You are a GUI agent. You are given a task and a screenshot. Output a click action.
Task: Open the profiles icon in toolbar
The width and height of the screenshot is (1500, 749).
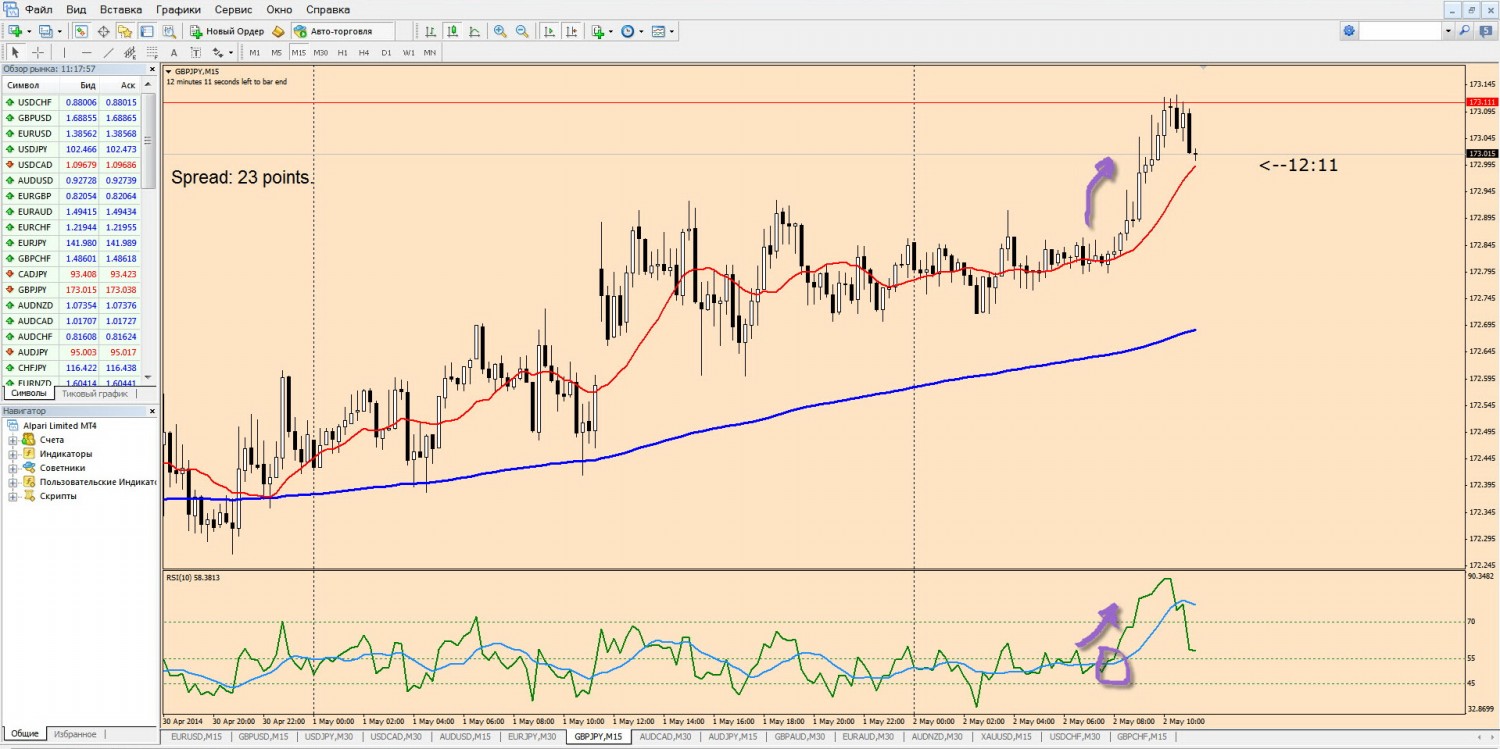(x=46, y=31)
